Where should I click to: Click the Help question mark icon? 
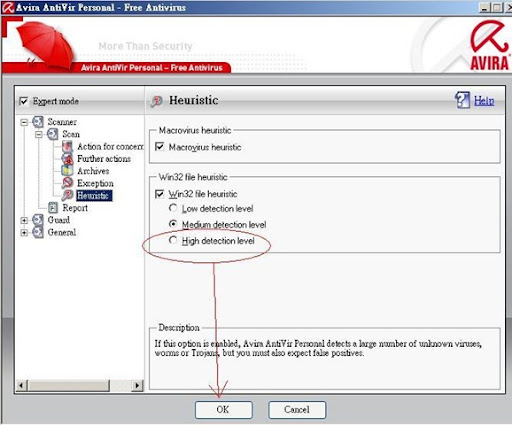(462, 100)
